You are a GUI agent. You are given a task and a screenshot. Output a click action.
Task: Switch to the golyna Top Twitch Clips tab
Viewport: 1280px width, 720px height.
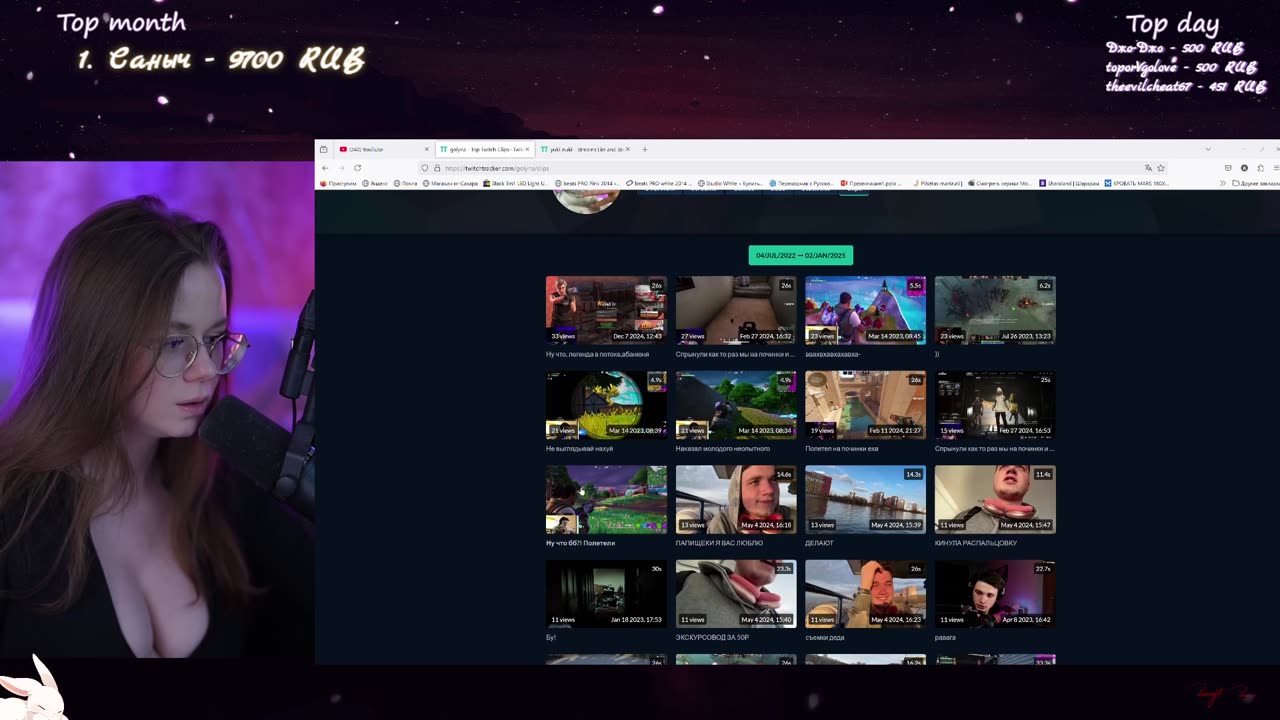pyautogui.click(x=485, y=149)
